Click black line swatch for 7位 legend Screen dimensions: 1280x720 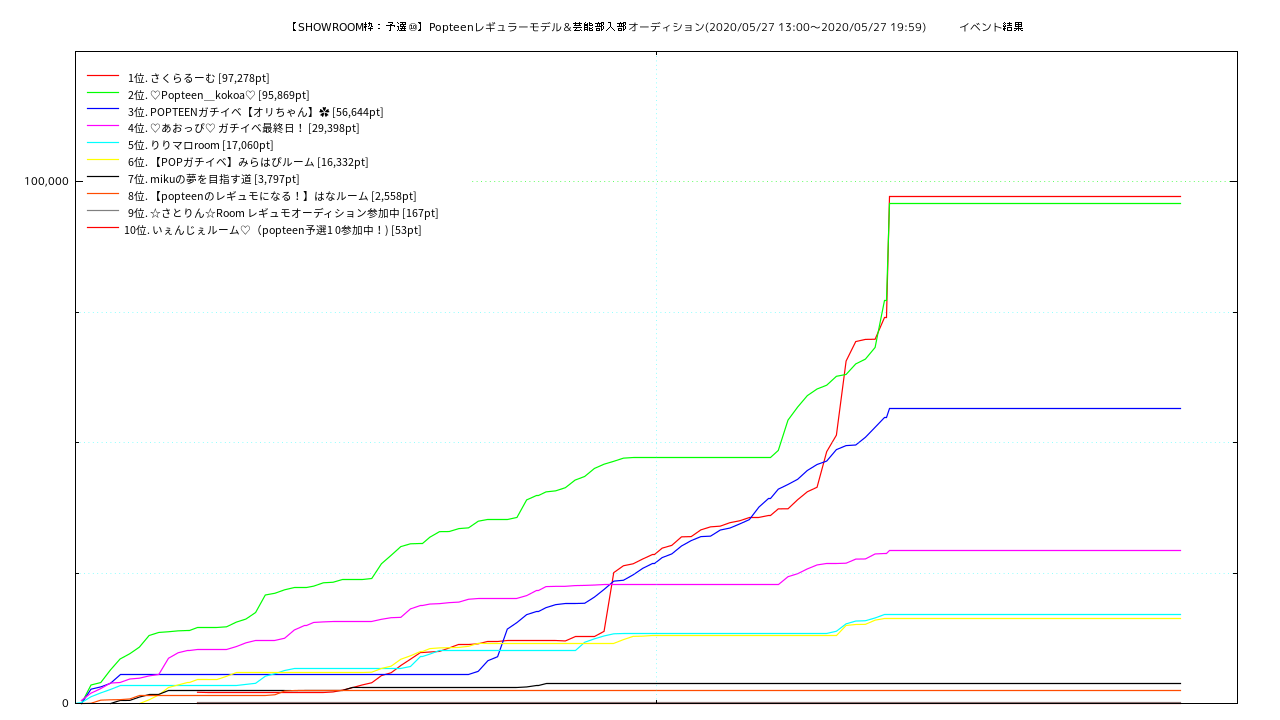pyautogui.click(x=103, y=177)
